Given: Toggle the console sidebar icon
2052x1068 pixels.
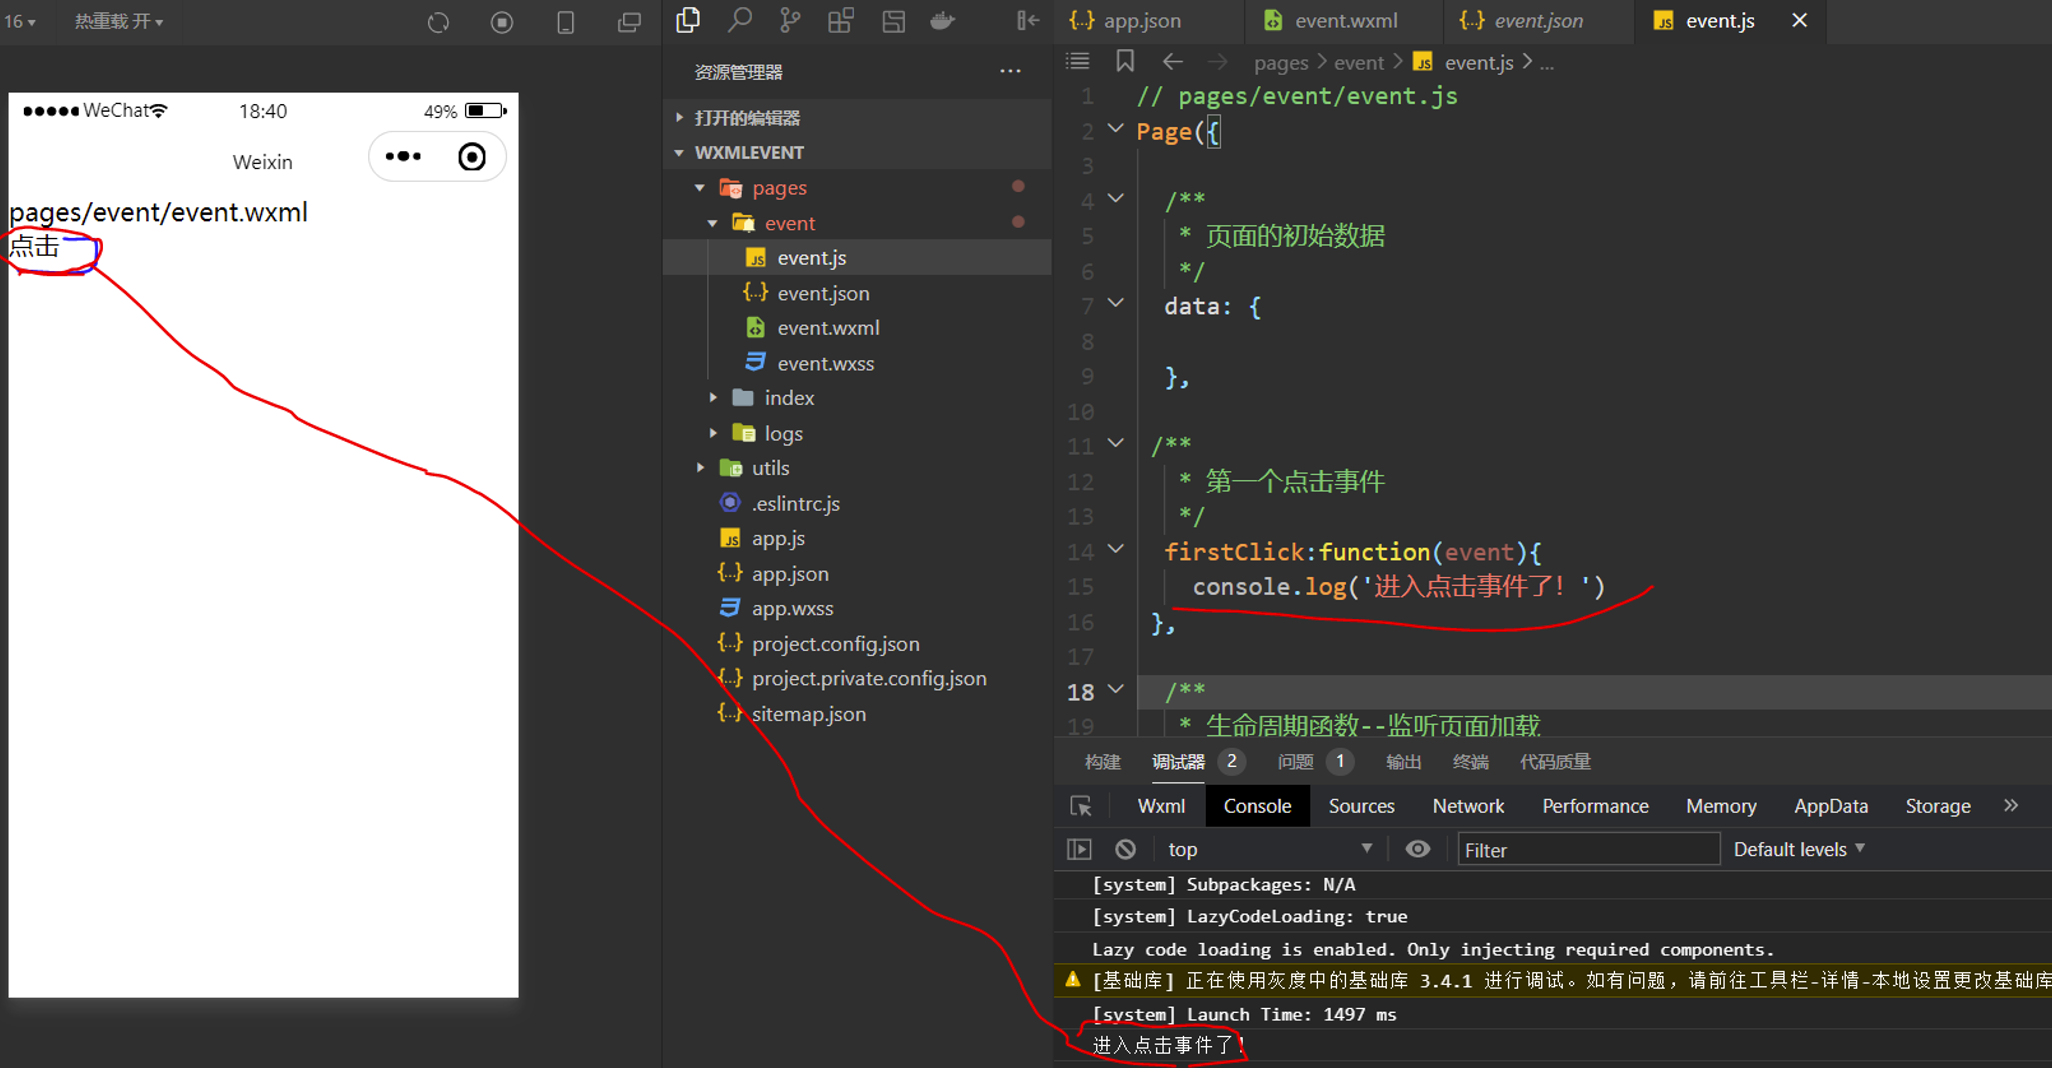Looking at the screenshot, I should click(x=1079, y=849).
